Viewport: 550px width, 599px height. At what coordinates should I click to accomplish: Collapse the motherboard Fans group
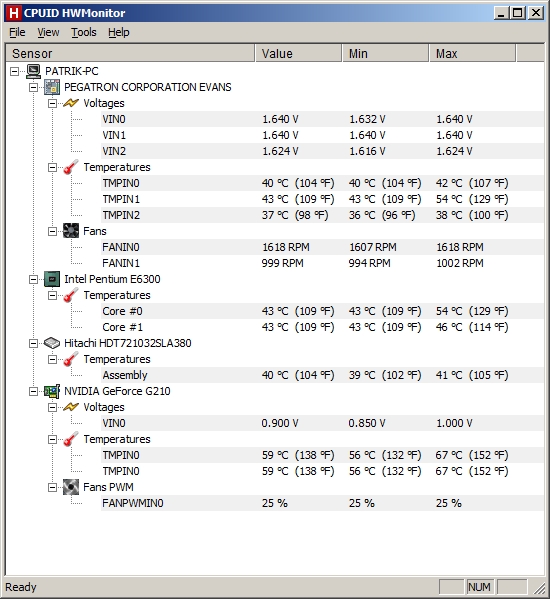tap(53, 232)
